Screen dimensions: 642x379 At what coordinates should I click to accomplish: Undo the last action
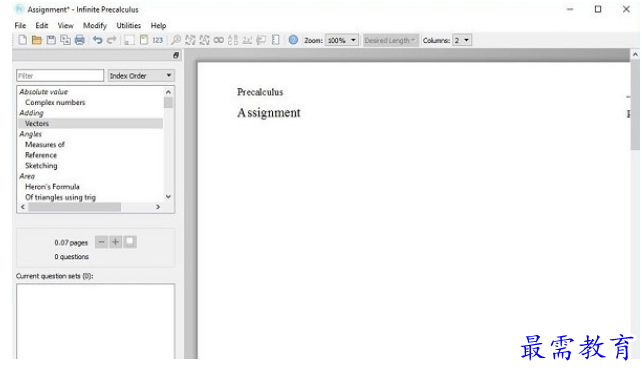tap(97, 40)
